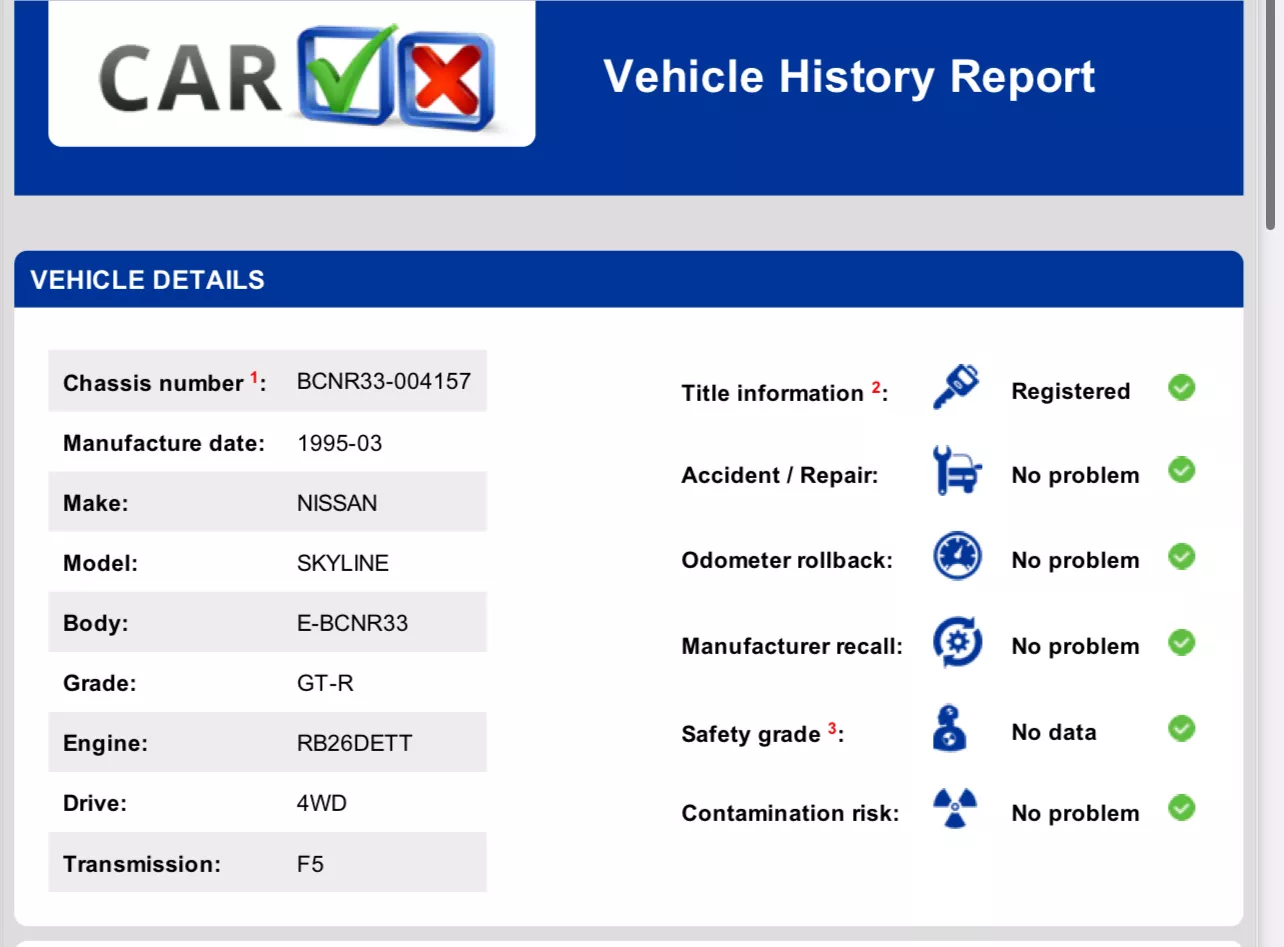The image size is (1284, 947).
Task: Click the Registered status text
Action: [x=1071, y=391]
